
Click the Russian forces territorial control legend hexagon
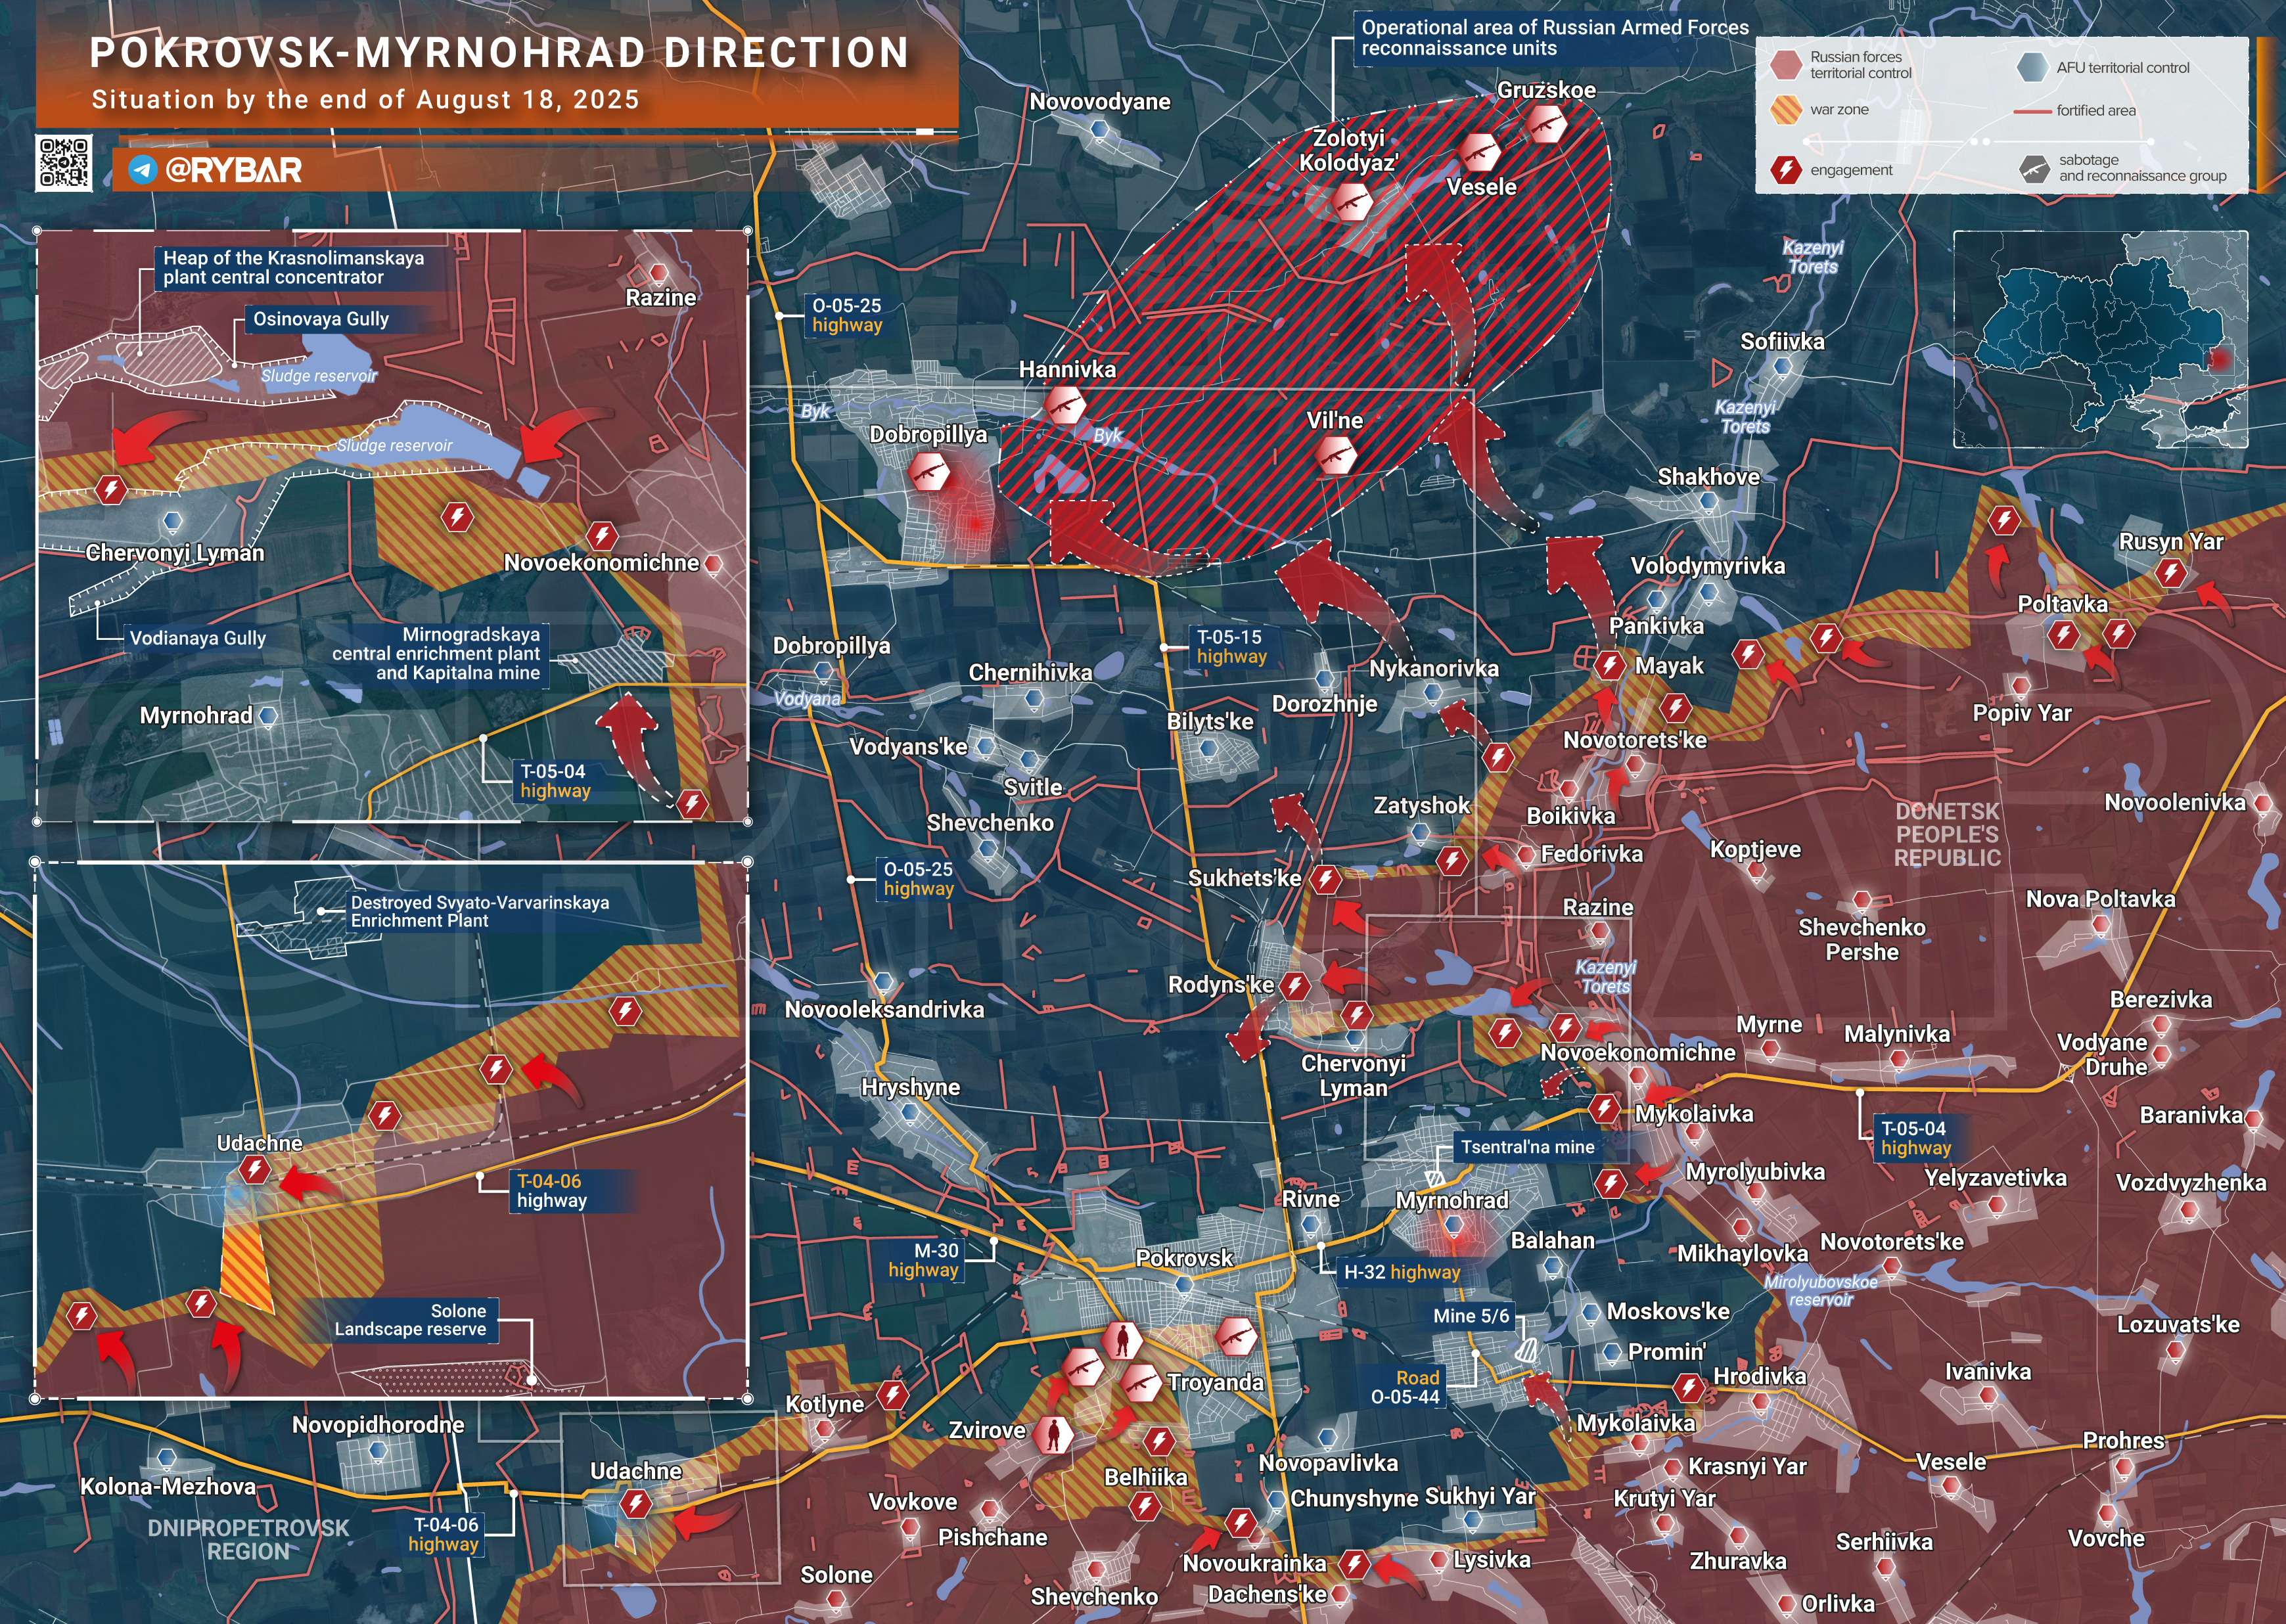(1786, 65)
